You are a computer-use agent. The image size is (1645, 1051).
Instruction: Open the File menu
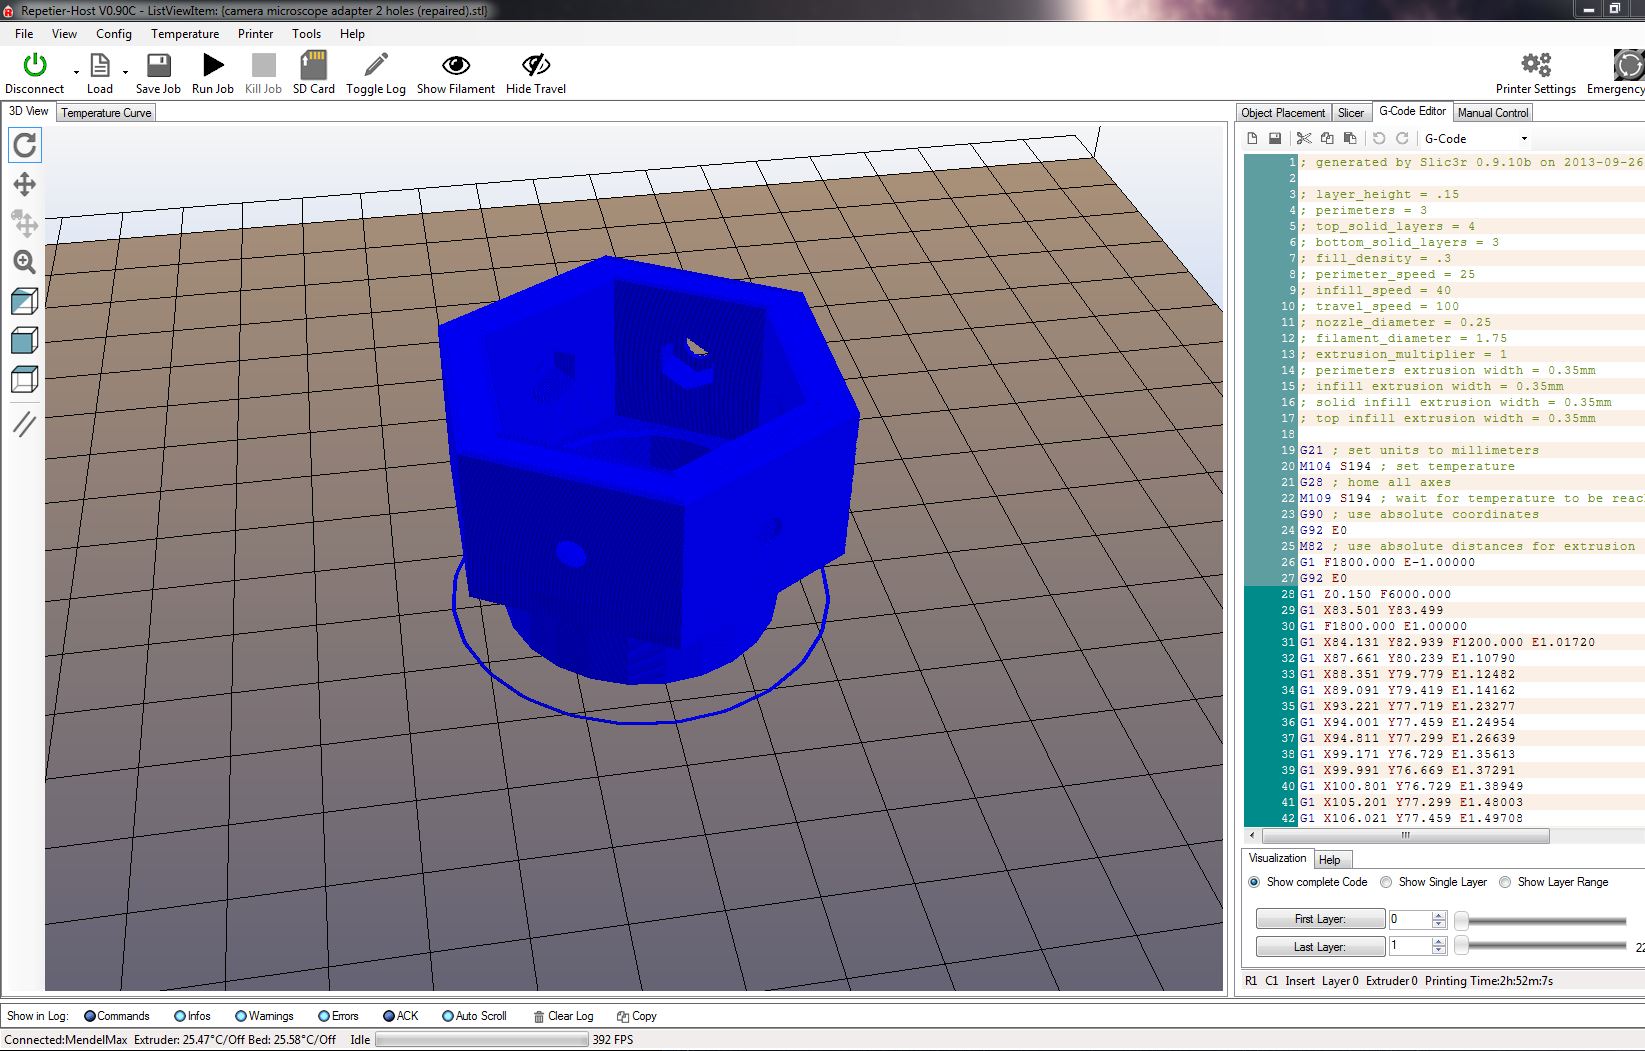coord(24,33)
